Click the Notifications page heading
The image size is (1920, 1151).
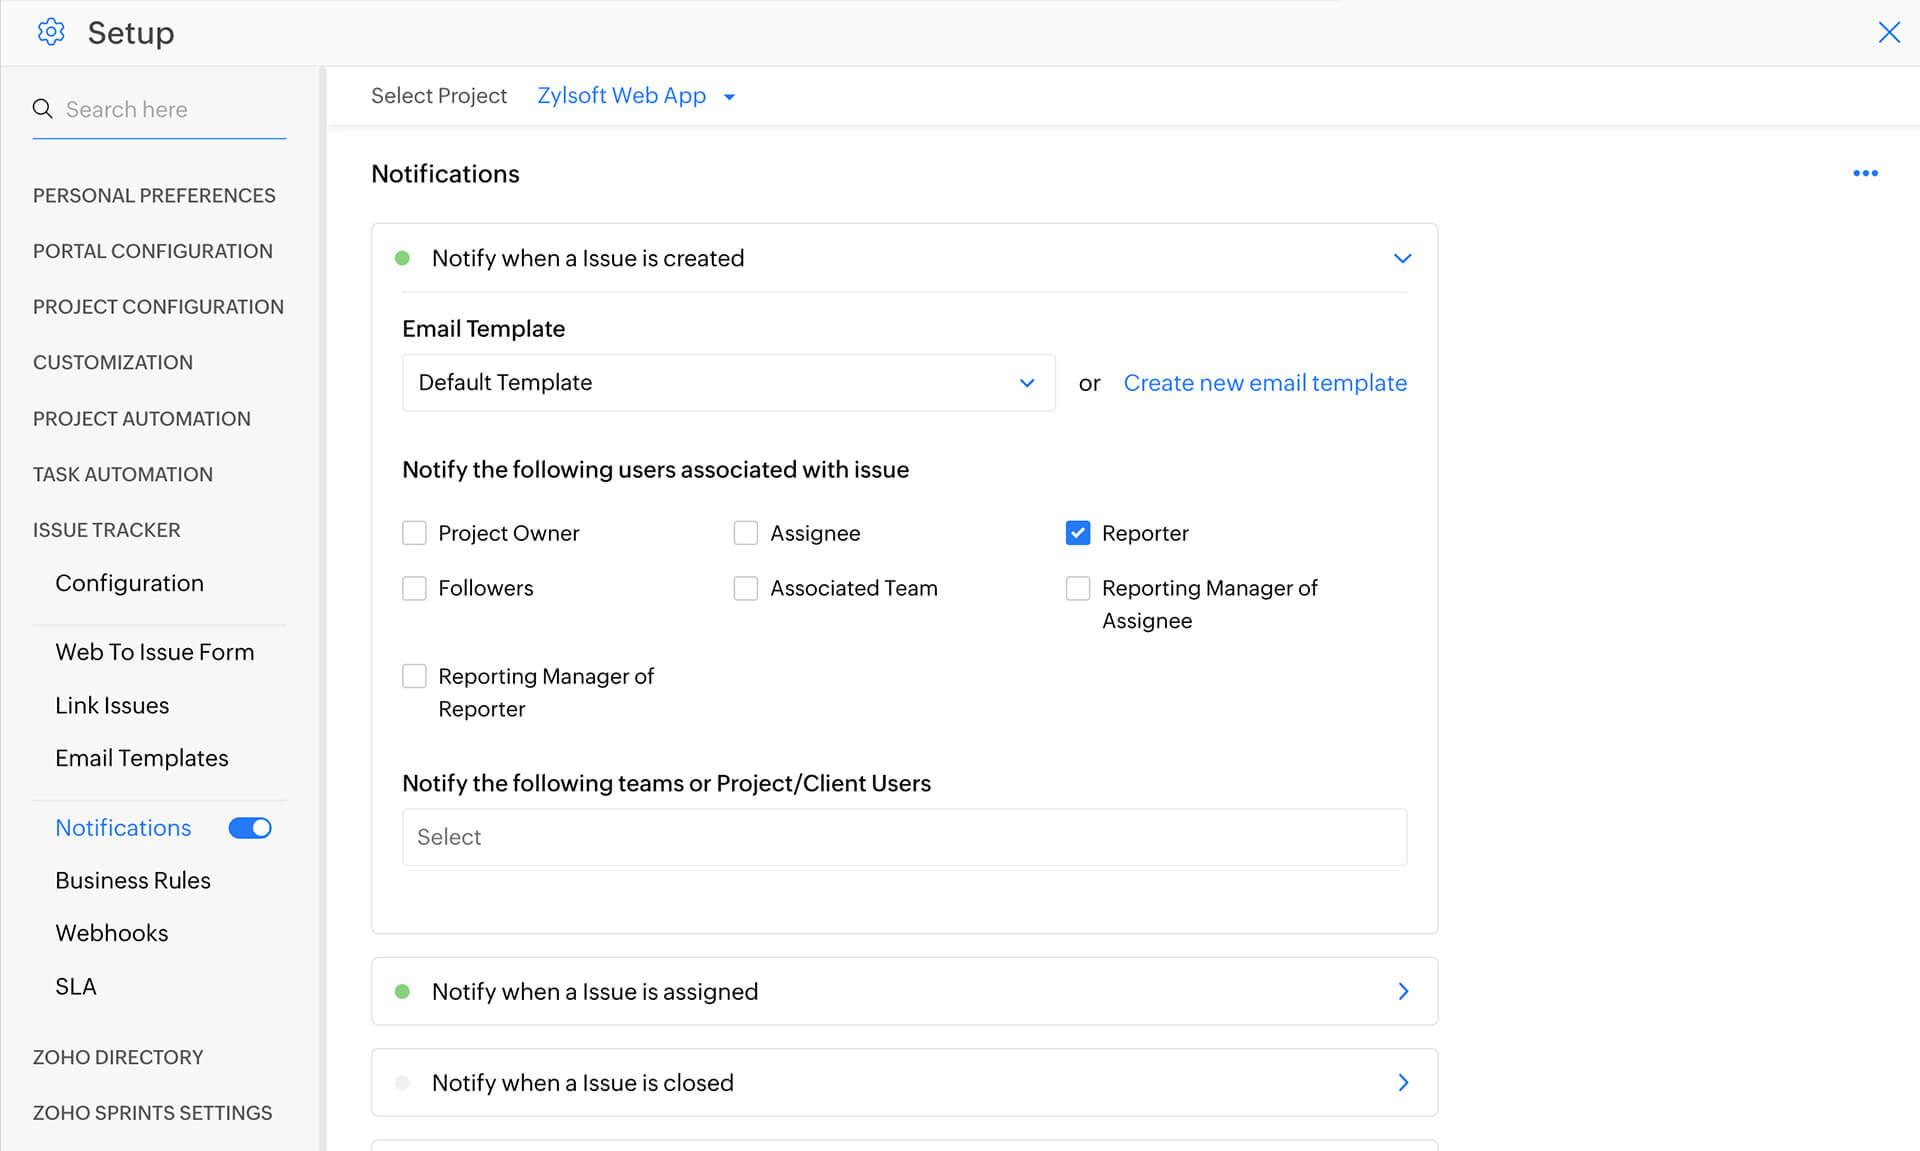[x=445, y=174]
